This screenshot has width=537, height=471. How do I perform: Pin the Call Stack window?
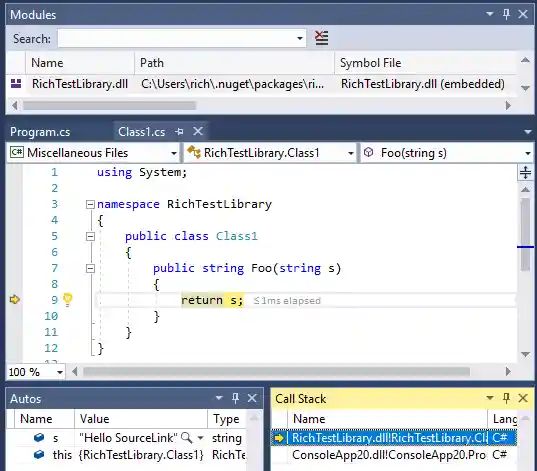(x=506, y=398)
